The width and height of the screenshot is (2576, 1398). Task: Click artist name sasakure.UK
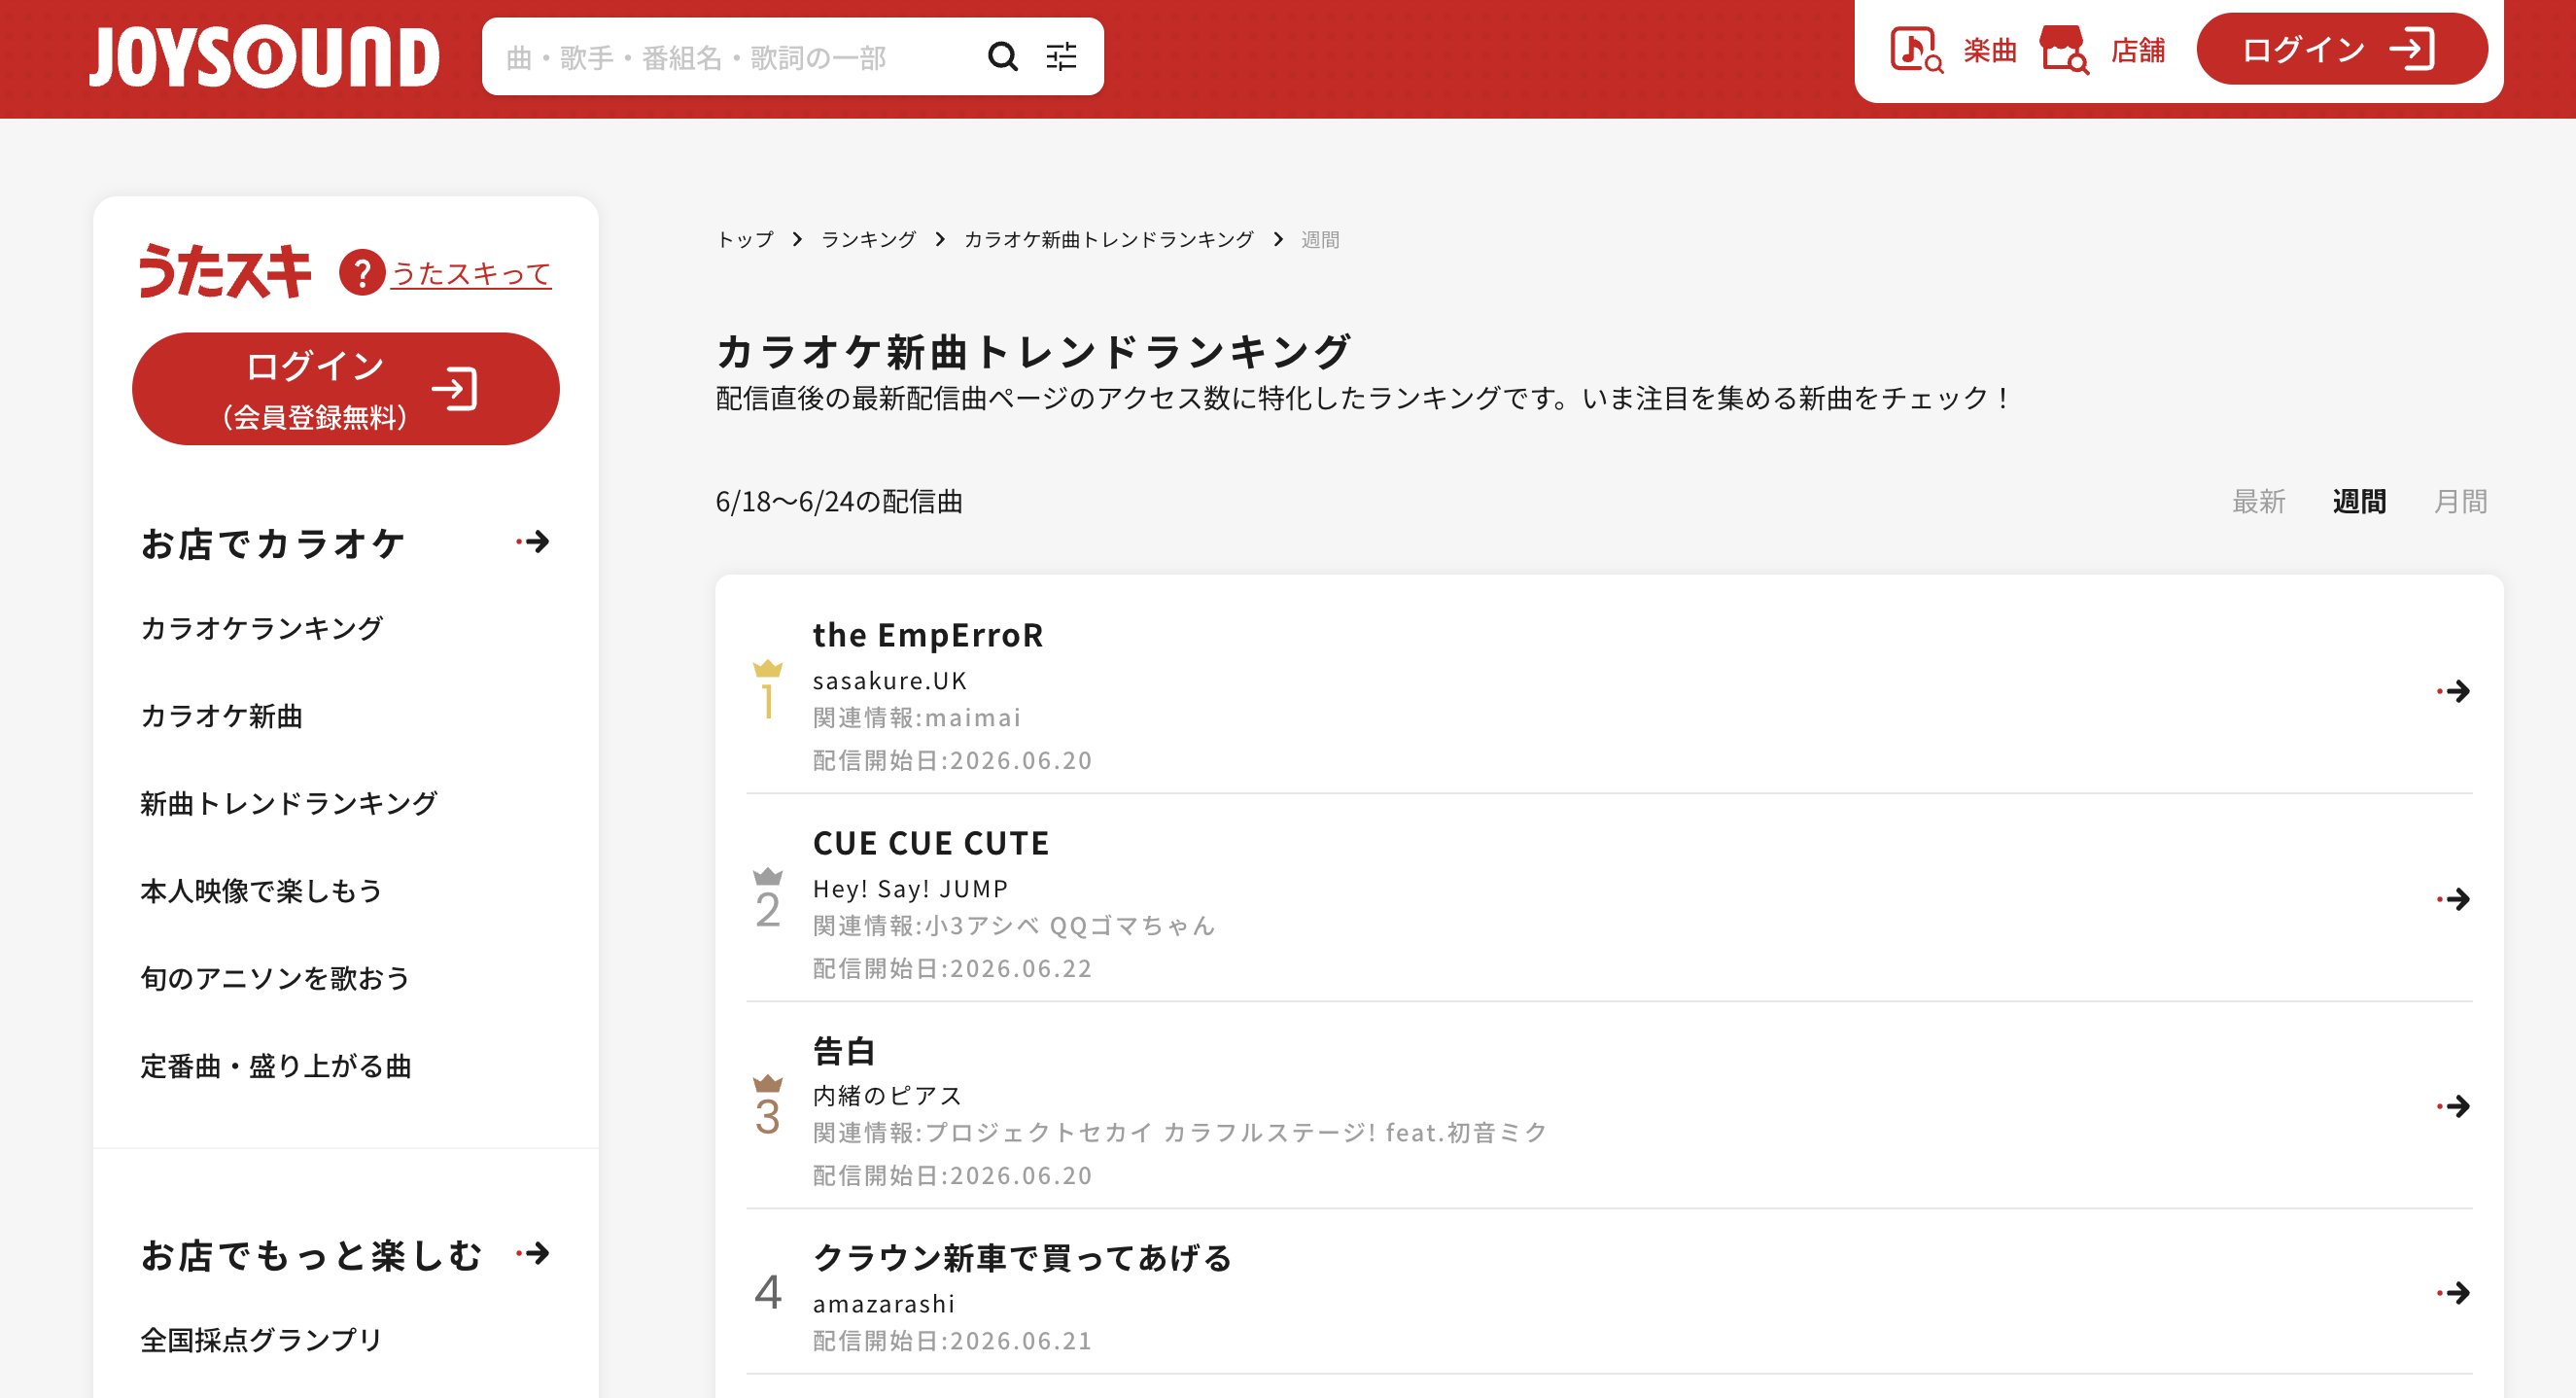(890, 681)
